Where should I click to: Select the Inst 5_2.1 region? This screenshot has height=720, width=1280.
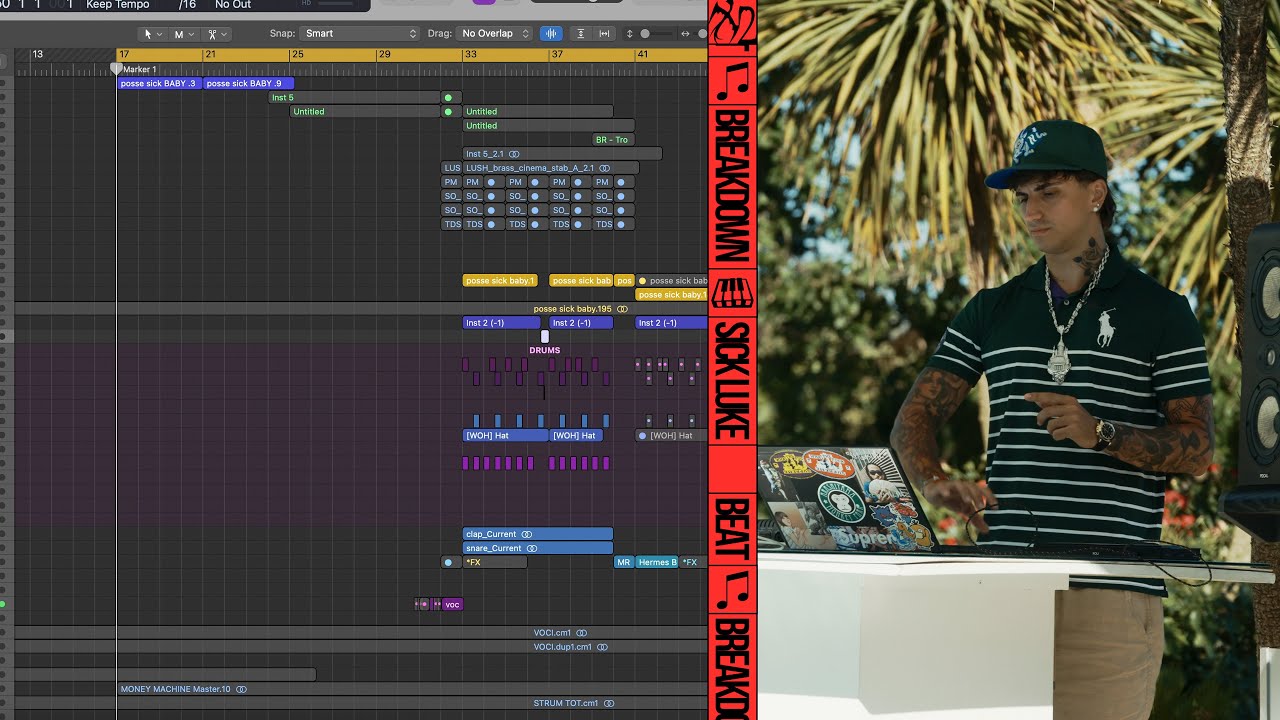(x=562, y=154)
